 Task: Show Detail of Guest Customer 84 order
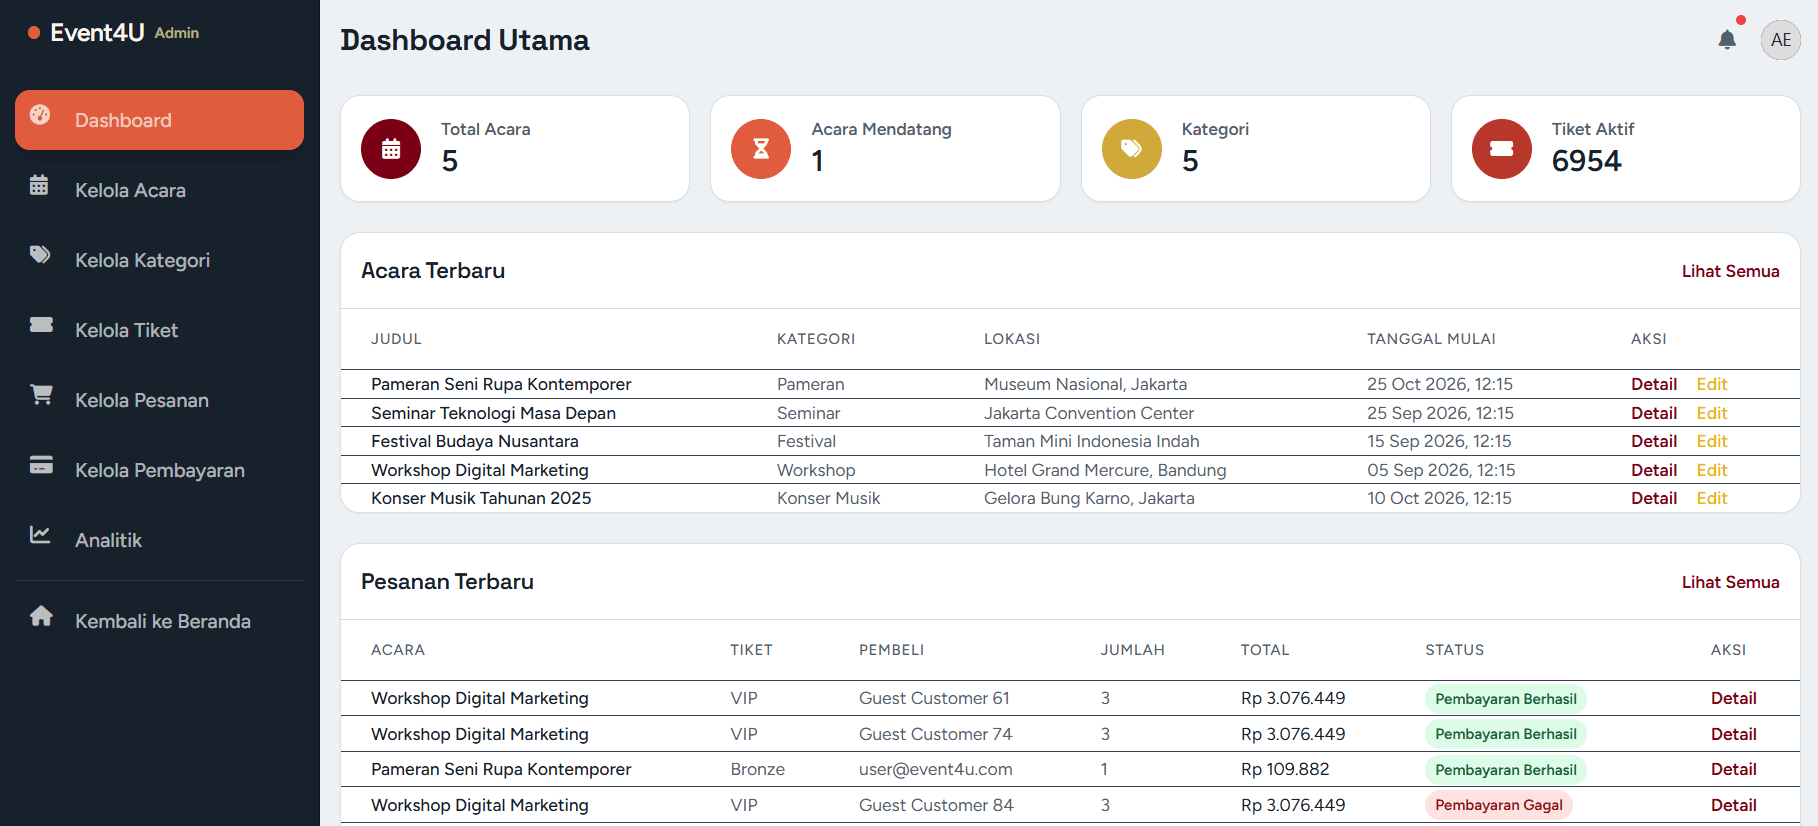1734,805
